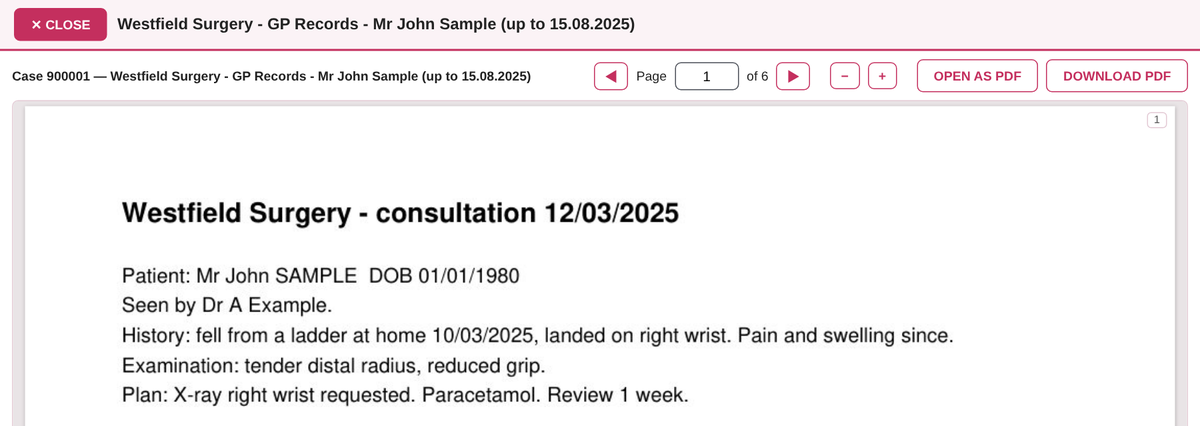Zoom out with the minus button
Image resolution: width=1200 pixels, height=426 pixels.
[x=845, y=76]
